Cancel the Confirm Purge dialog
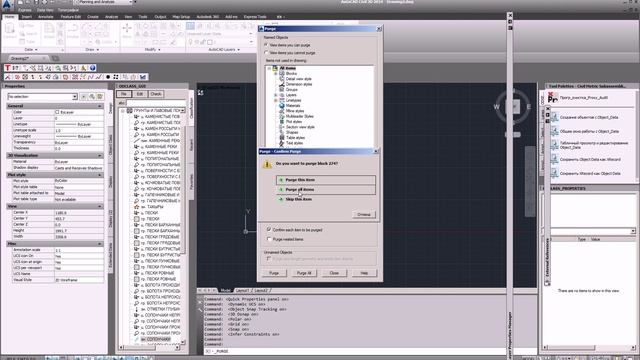 (x=364, y=214)
